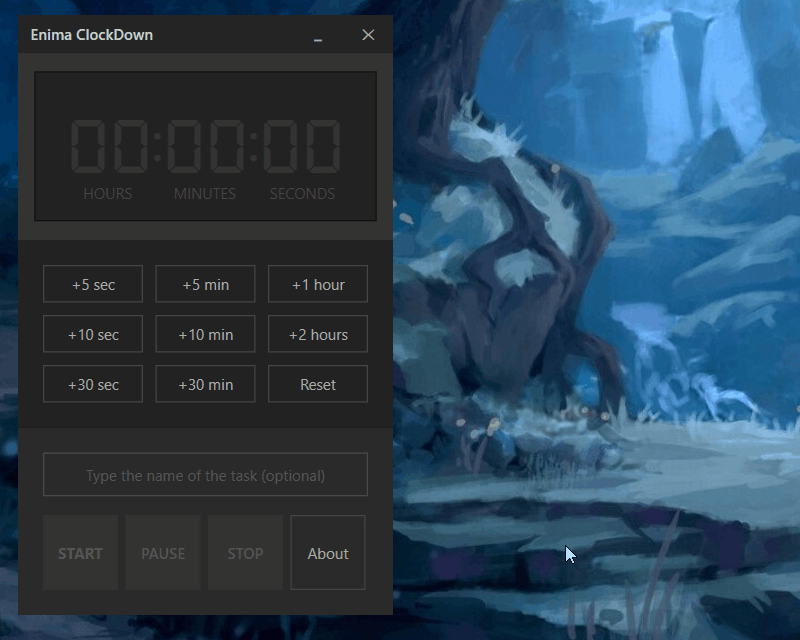
Task: Close the Enima ClockDown window
Action: point(368,35)
